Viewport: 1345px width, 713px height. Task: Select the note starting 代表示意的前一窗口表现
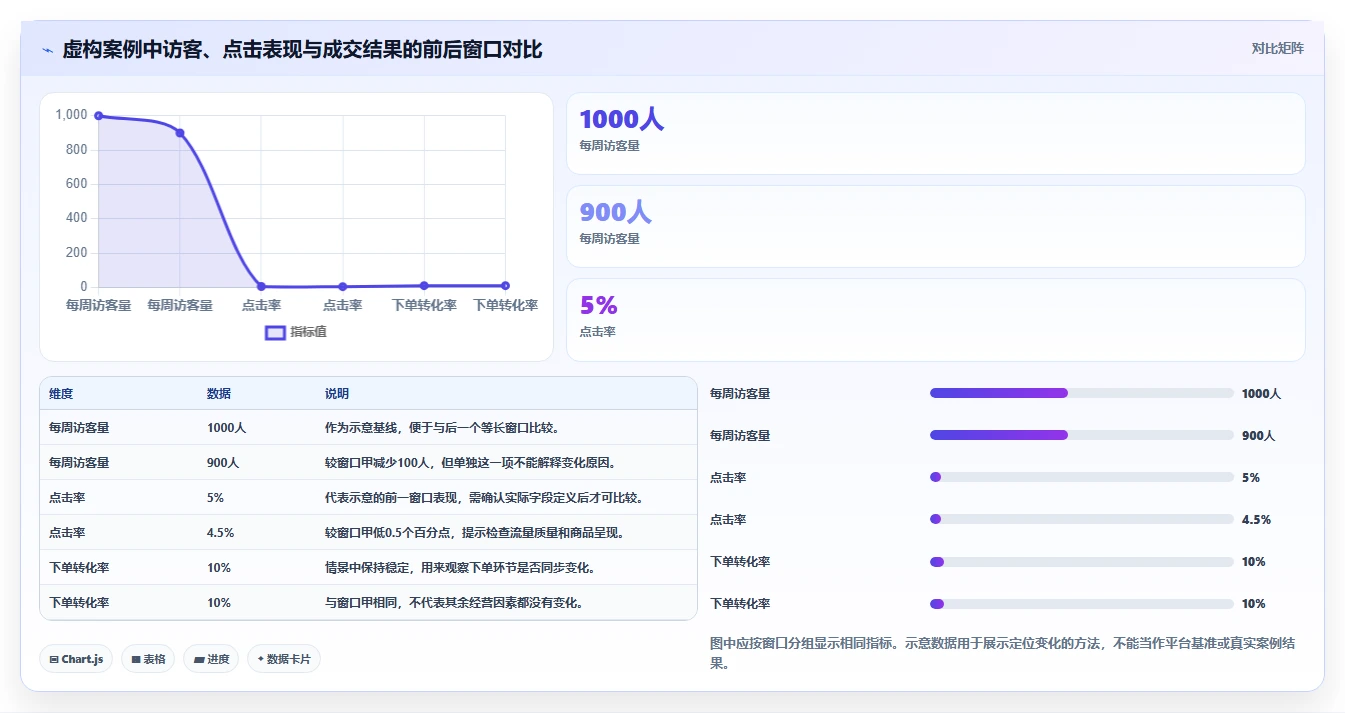(x=485, y=498)
